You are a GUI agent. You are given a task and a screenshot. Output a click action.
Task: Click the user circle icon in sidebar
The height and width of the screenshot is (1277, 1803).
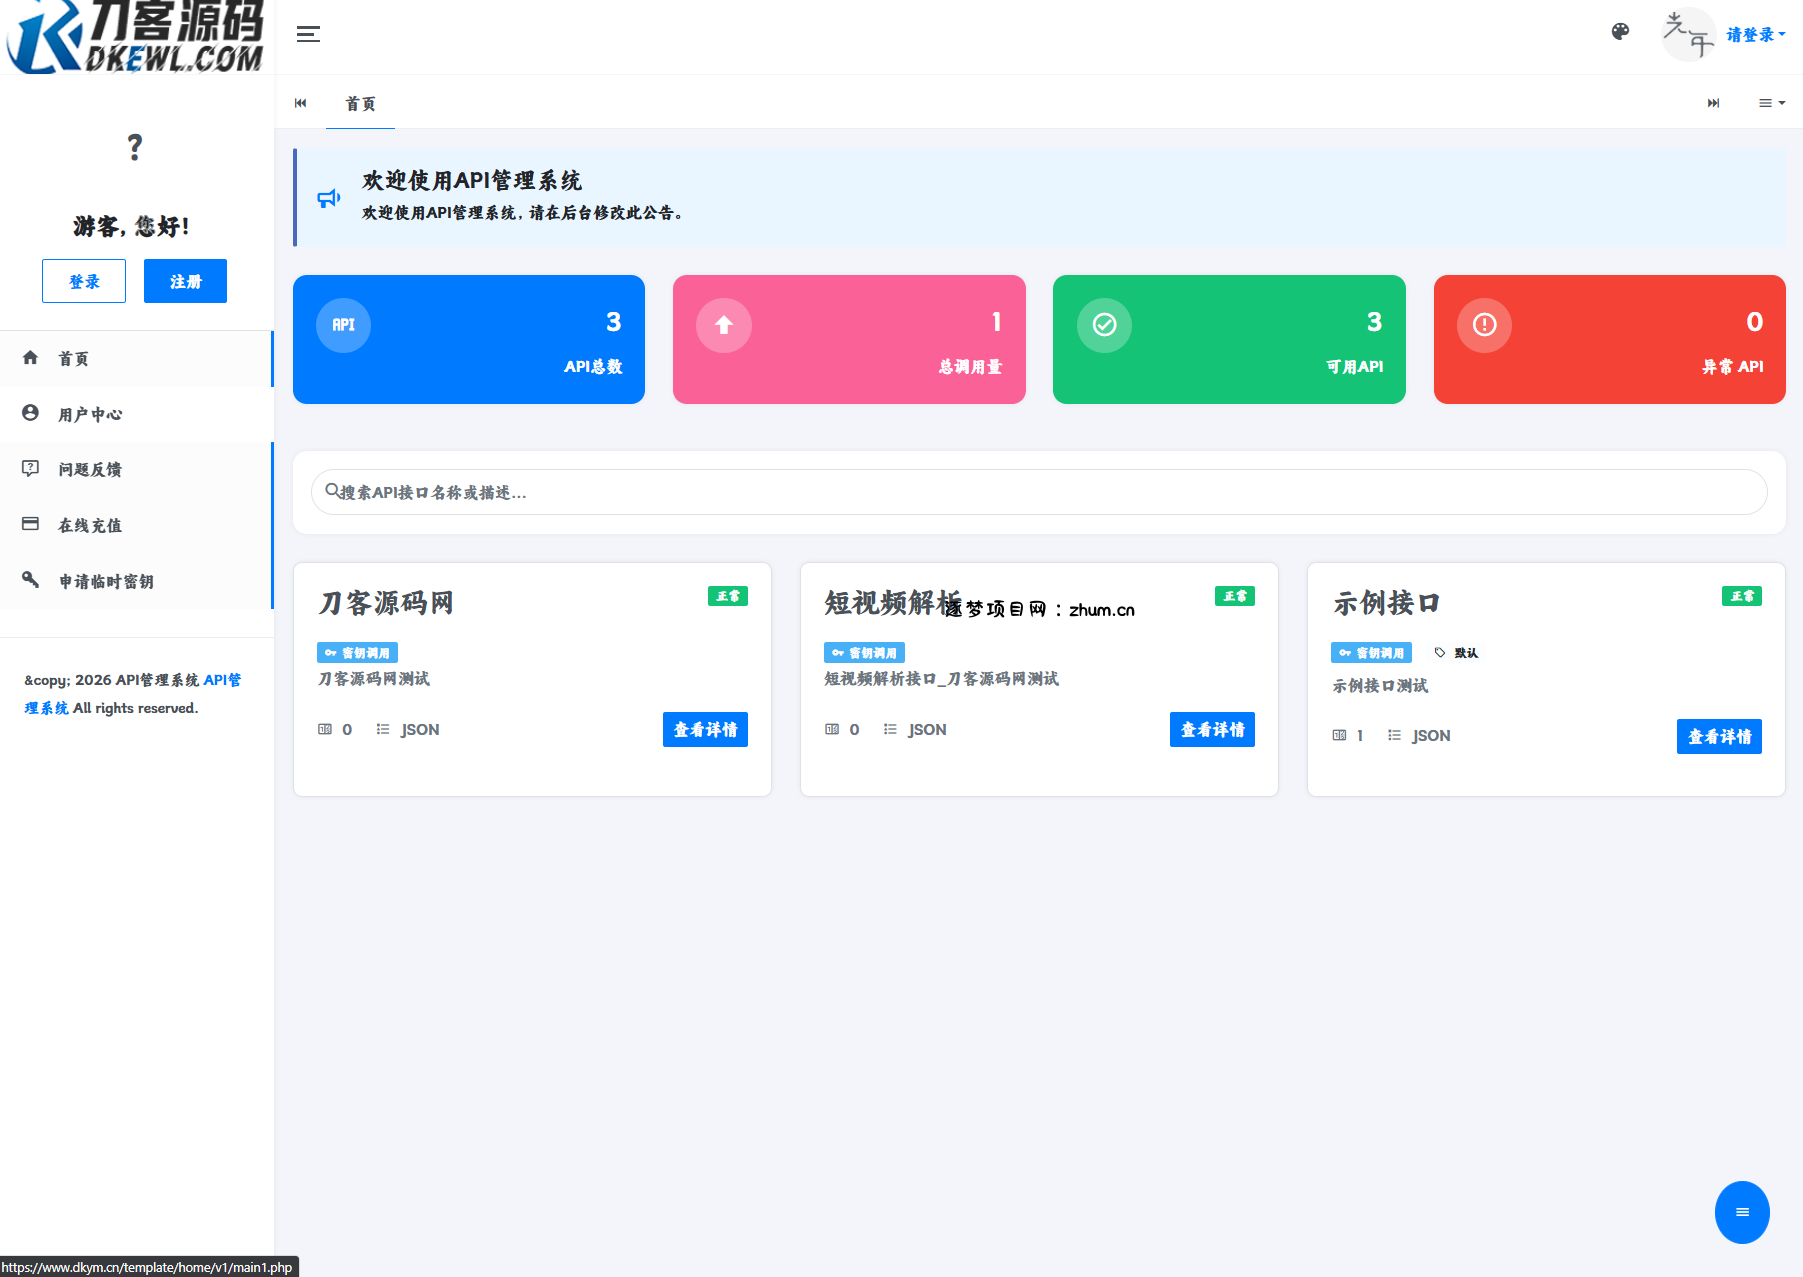pyautogui.click(x=31, y=412)
